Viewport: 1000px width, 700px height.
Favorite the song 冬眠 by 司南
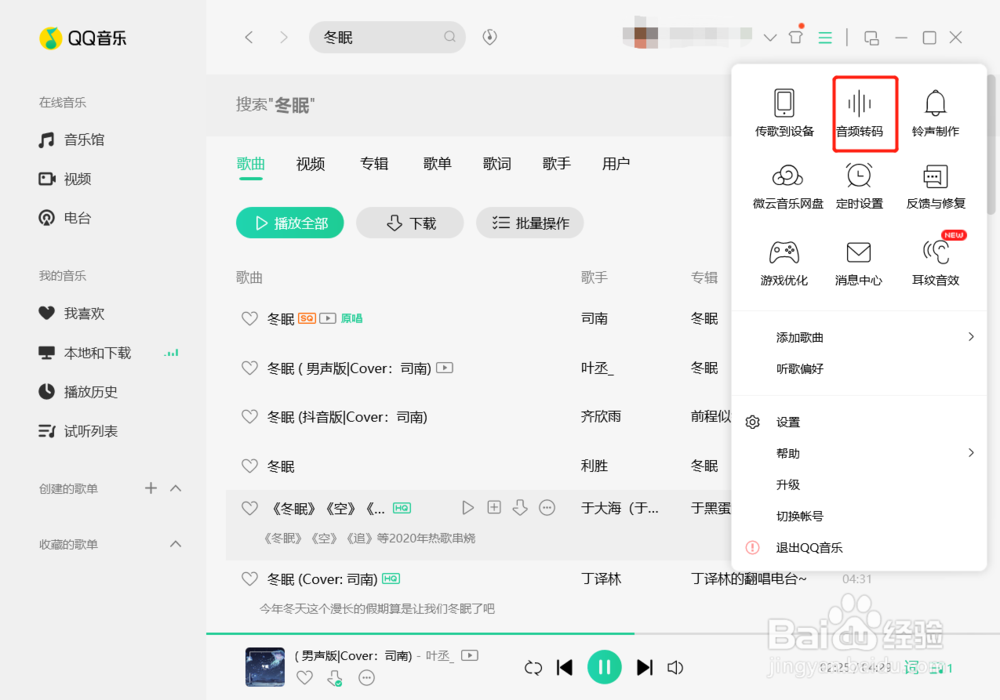pyautogui.click(x=250, y=318)
